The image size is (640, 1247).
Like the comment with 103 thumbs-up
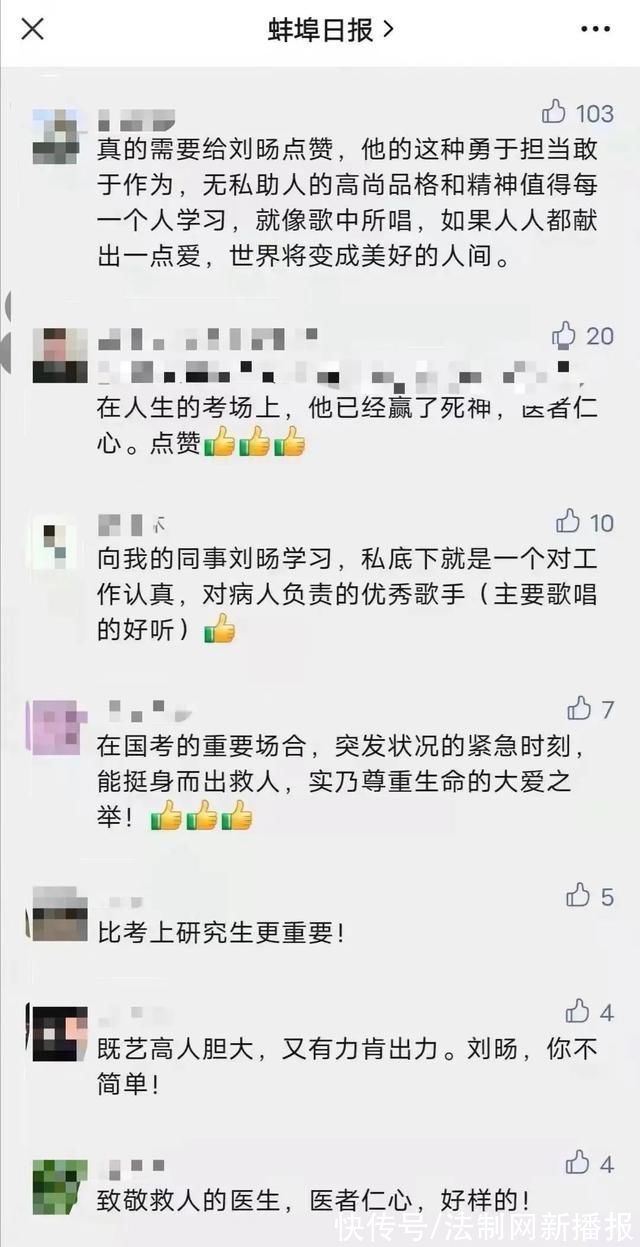pyautogui.click(x=554, y=111)
